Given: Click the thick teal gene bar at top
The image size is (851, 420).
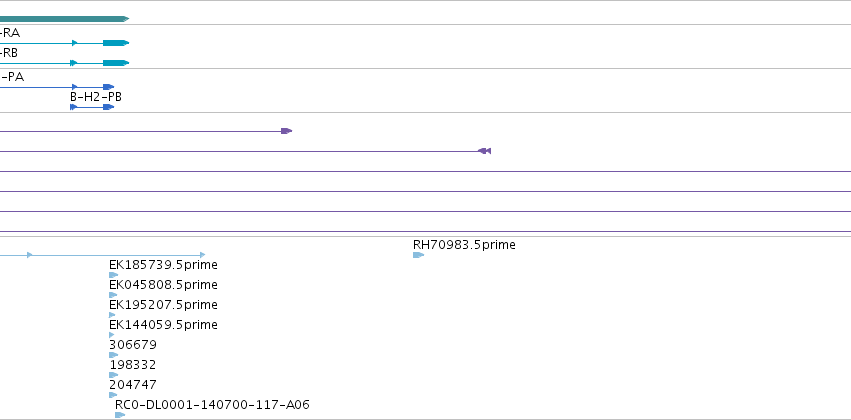Looking at the screenshot, I should coord(65,19).
